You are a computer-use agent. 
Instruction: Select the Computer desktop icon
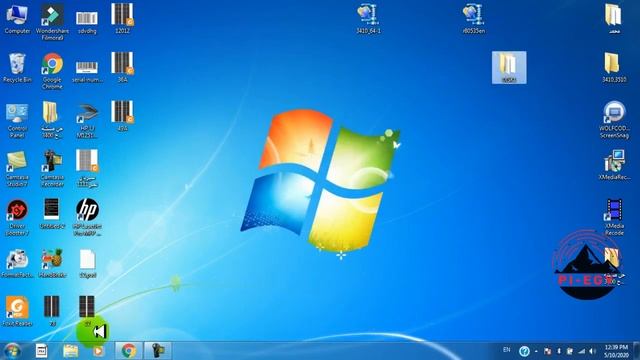[x=17, y=19]
